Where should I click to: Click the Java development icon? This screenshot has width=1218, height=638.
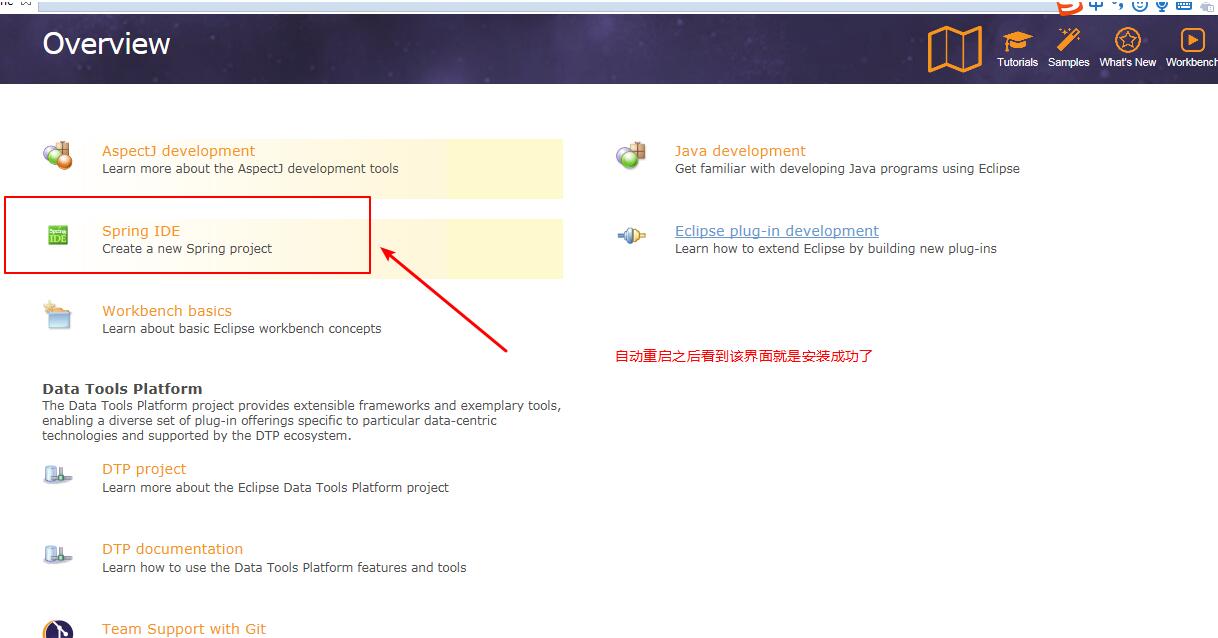(x=631, y=155)
